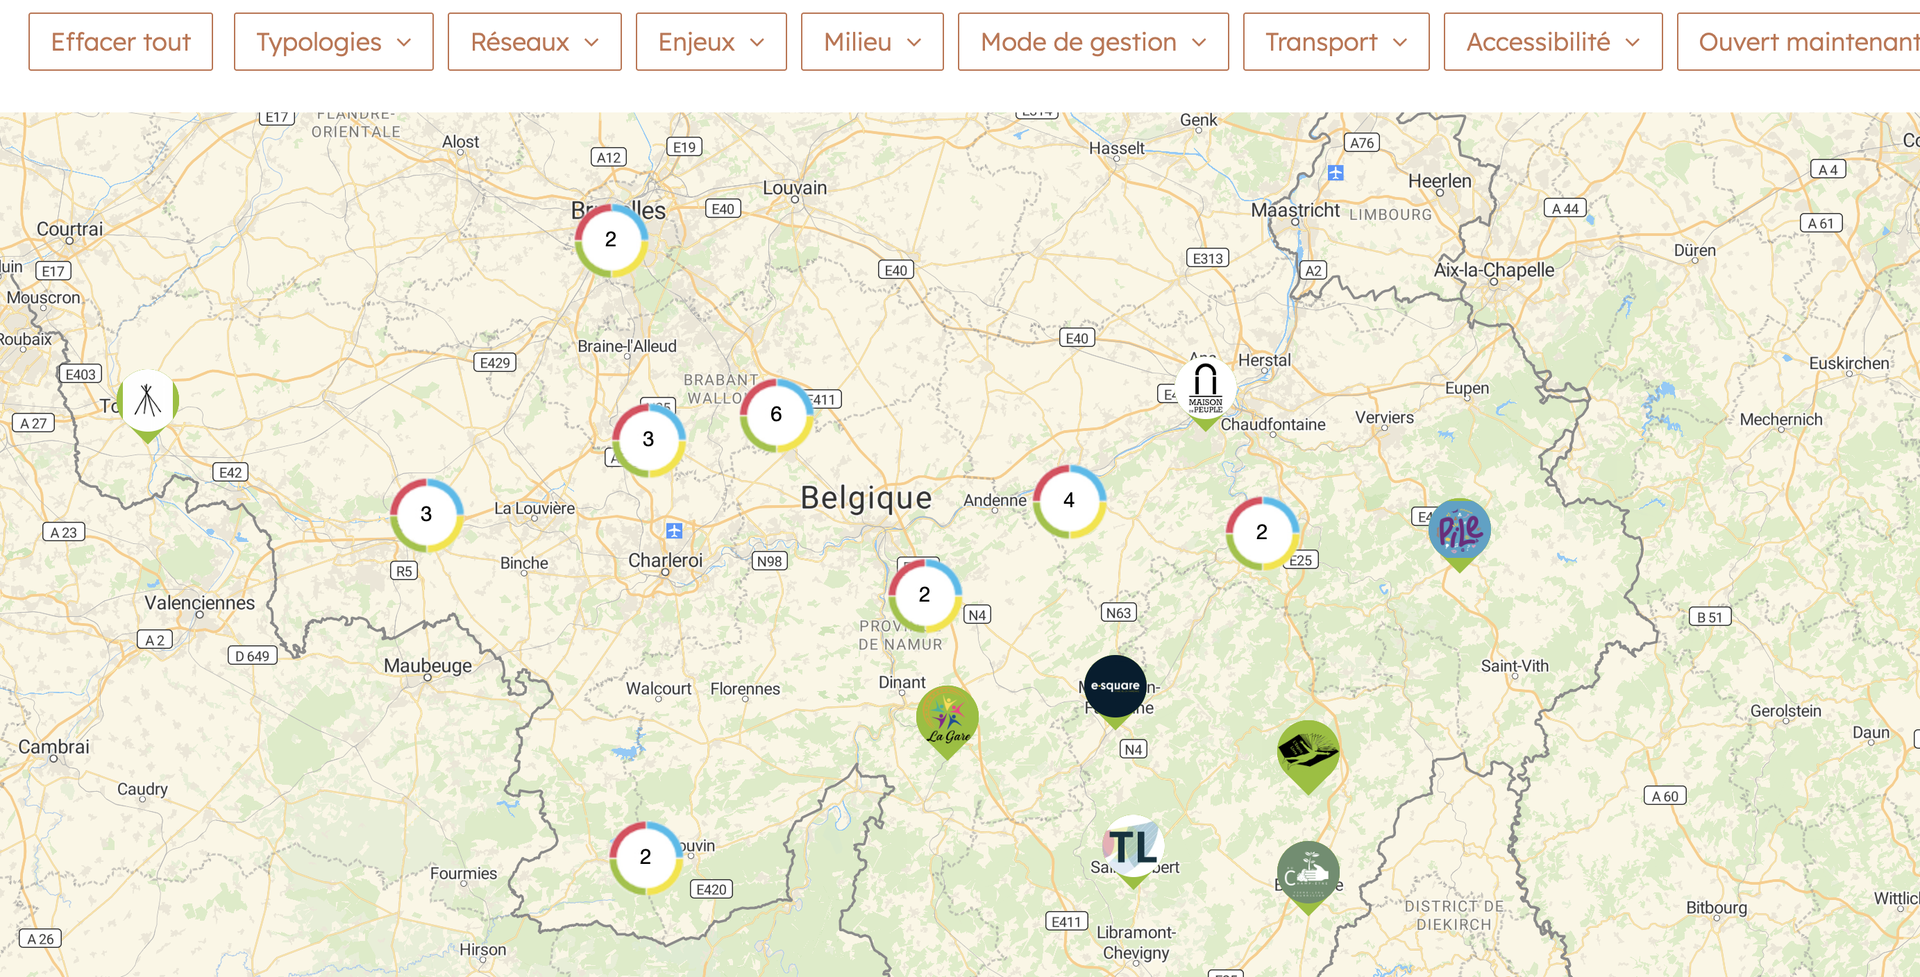Click the TL marker near Saint-Hubert
Viewport: 1920px width, 977px height.
(x=1133, y=847)
